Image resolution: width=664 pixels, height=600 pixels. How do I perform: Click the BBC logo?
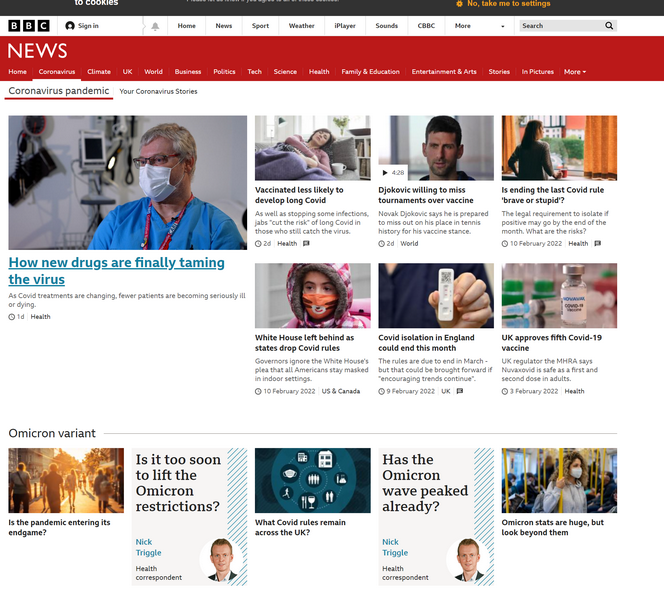point(29,26)
